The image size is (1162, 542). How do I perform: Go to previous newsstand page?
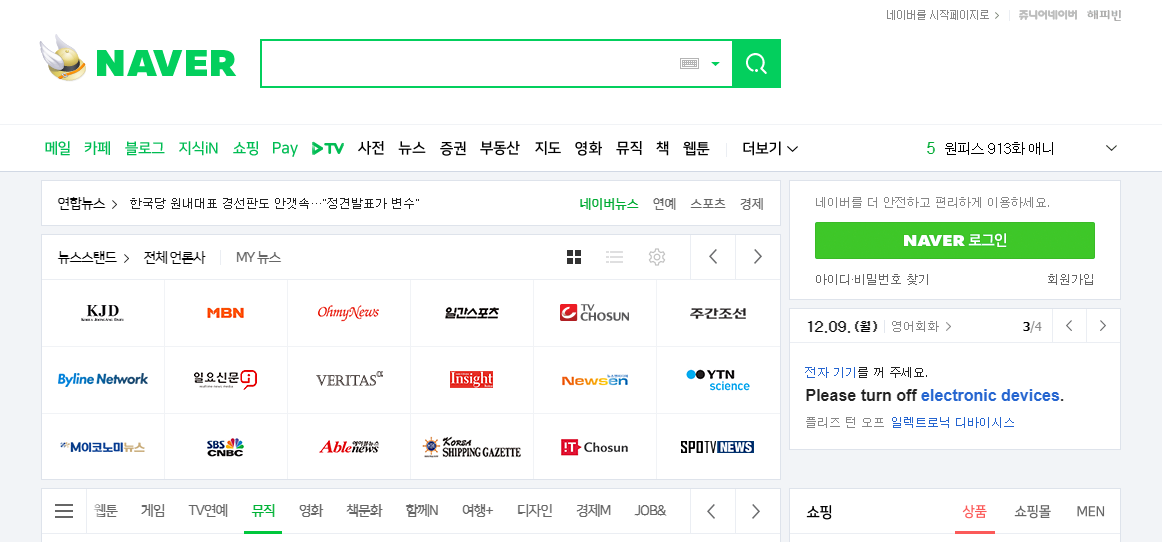(713, 257)
